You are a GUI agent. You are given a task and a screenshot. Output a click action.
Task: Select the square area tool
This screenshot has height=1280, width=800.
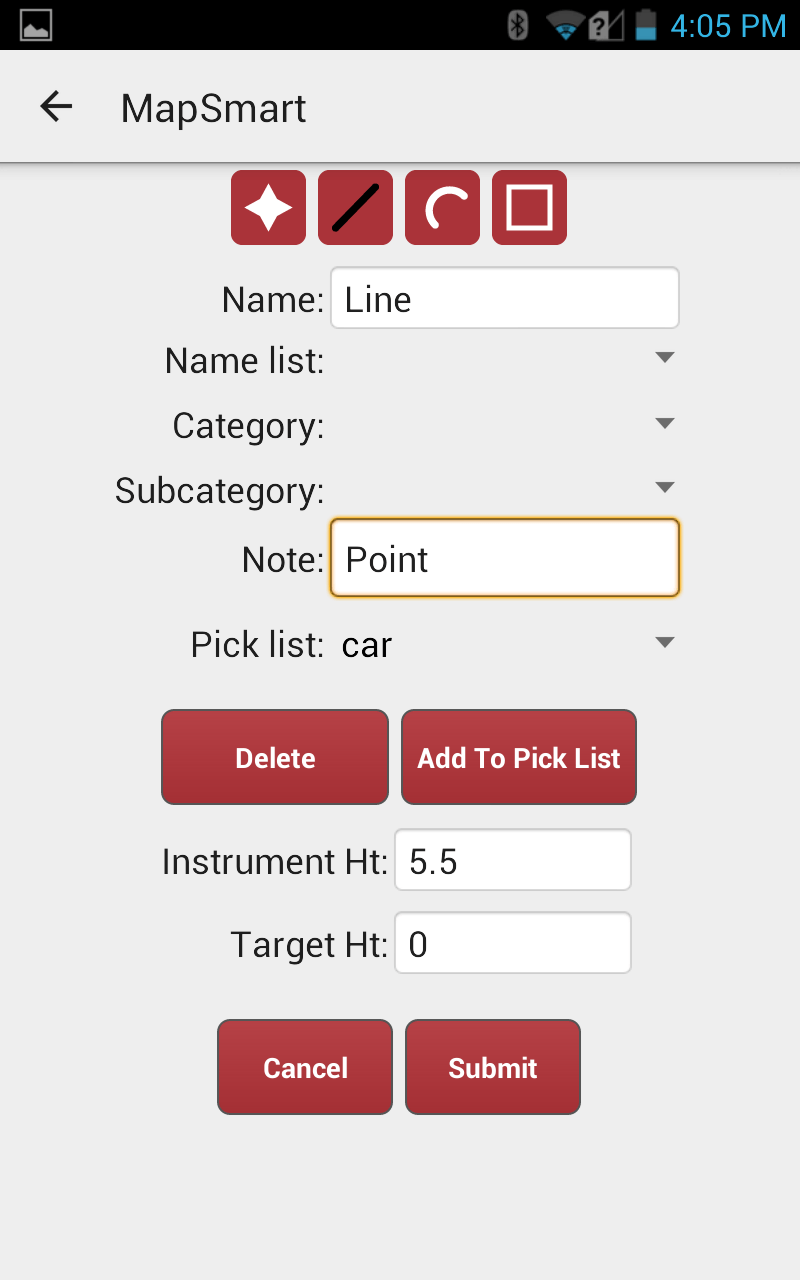coord(529,208)
